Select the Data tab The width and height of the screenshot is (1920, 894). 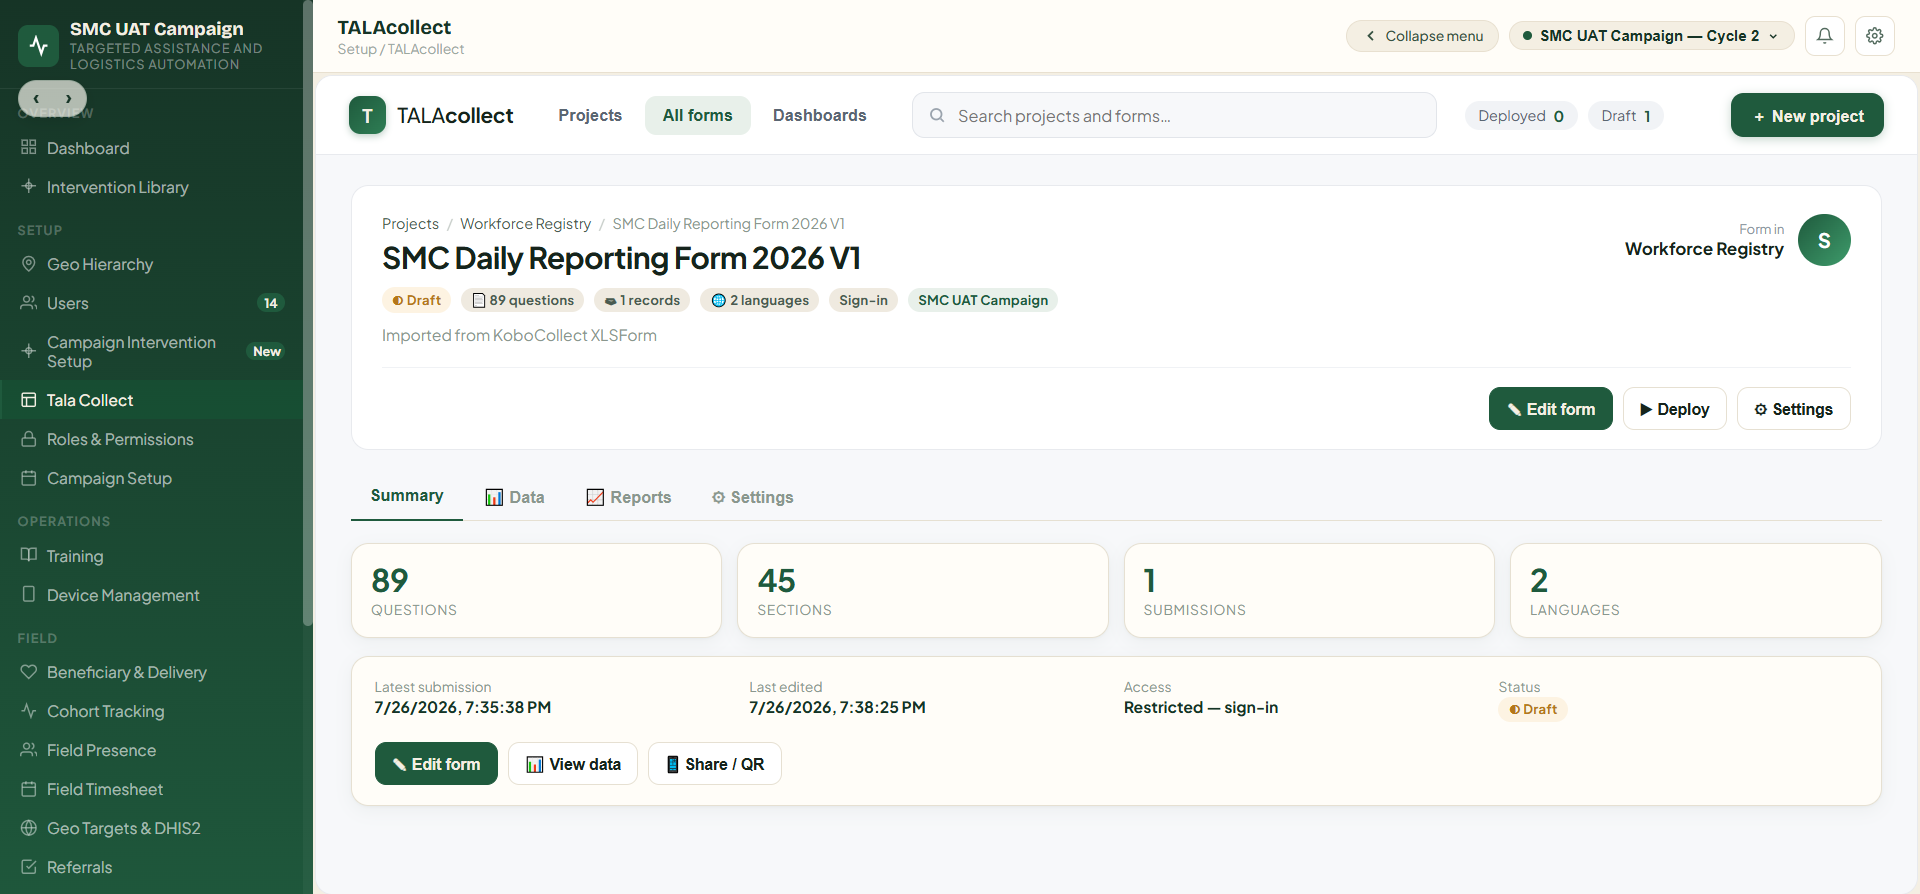[515, 497]
